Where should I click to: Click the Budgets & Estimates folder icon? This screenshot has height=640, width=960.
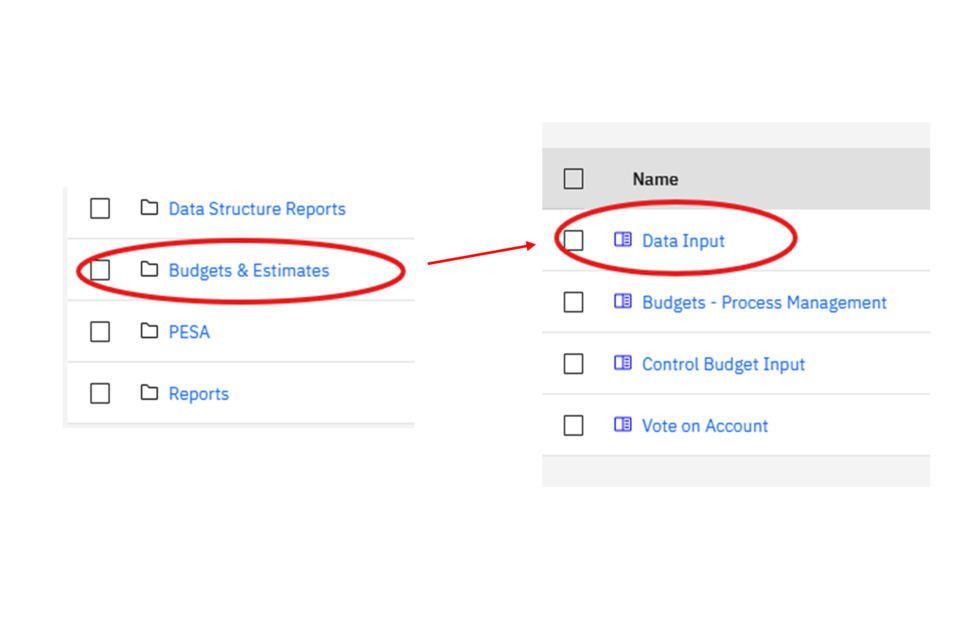pos(149,270)
